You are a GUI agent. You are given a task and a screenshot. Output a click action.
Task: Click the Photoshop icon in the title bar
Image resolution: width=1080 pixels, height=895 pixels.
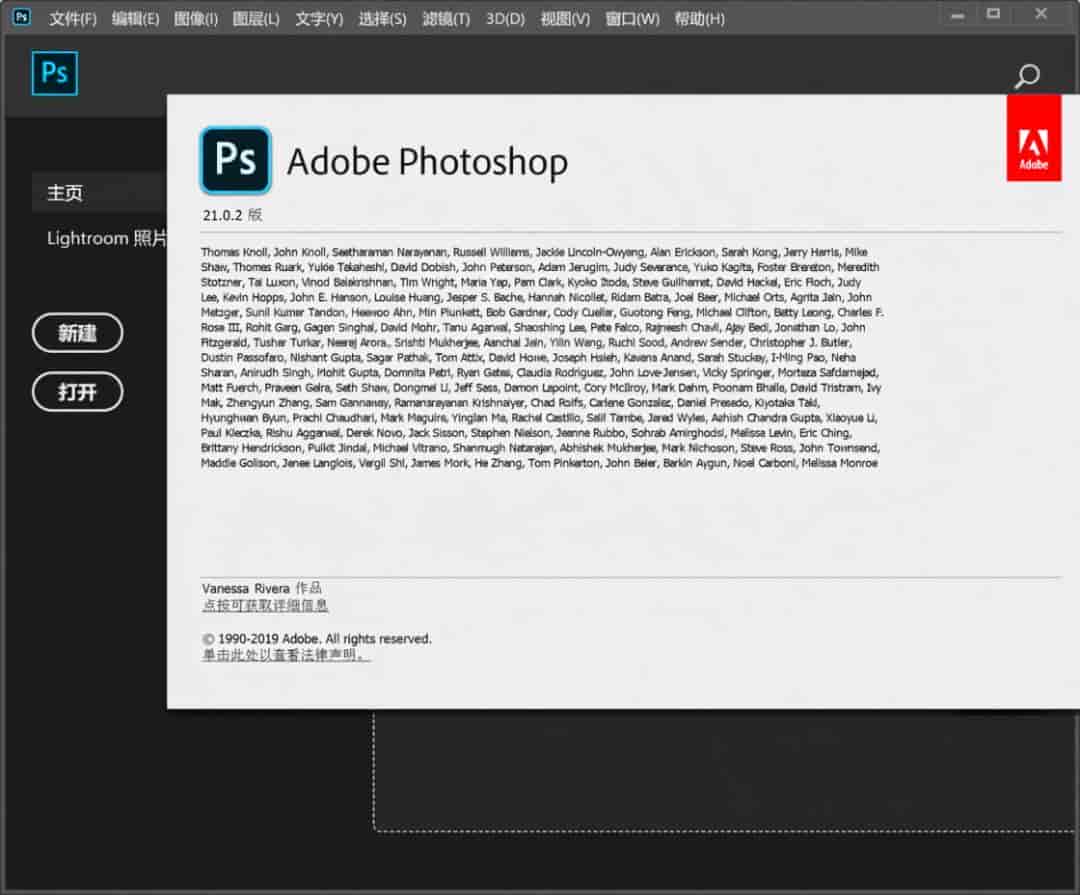point(21,17)
